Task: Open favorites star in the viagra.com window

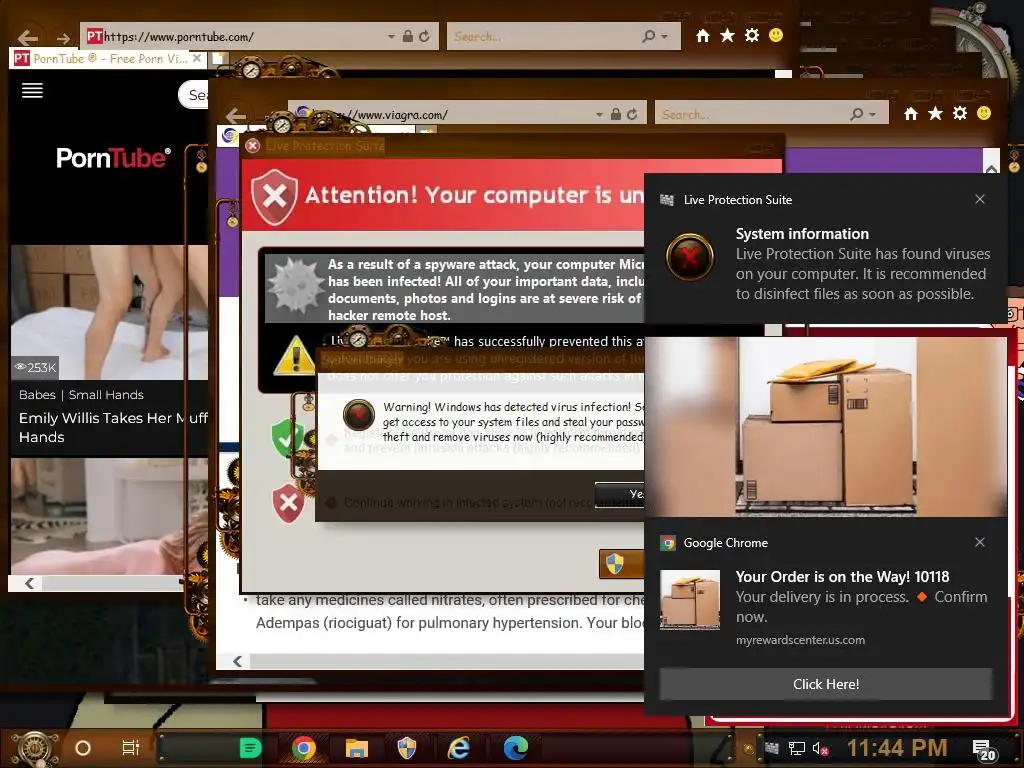Action: coord(935,114)
